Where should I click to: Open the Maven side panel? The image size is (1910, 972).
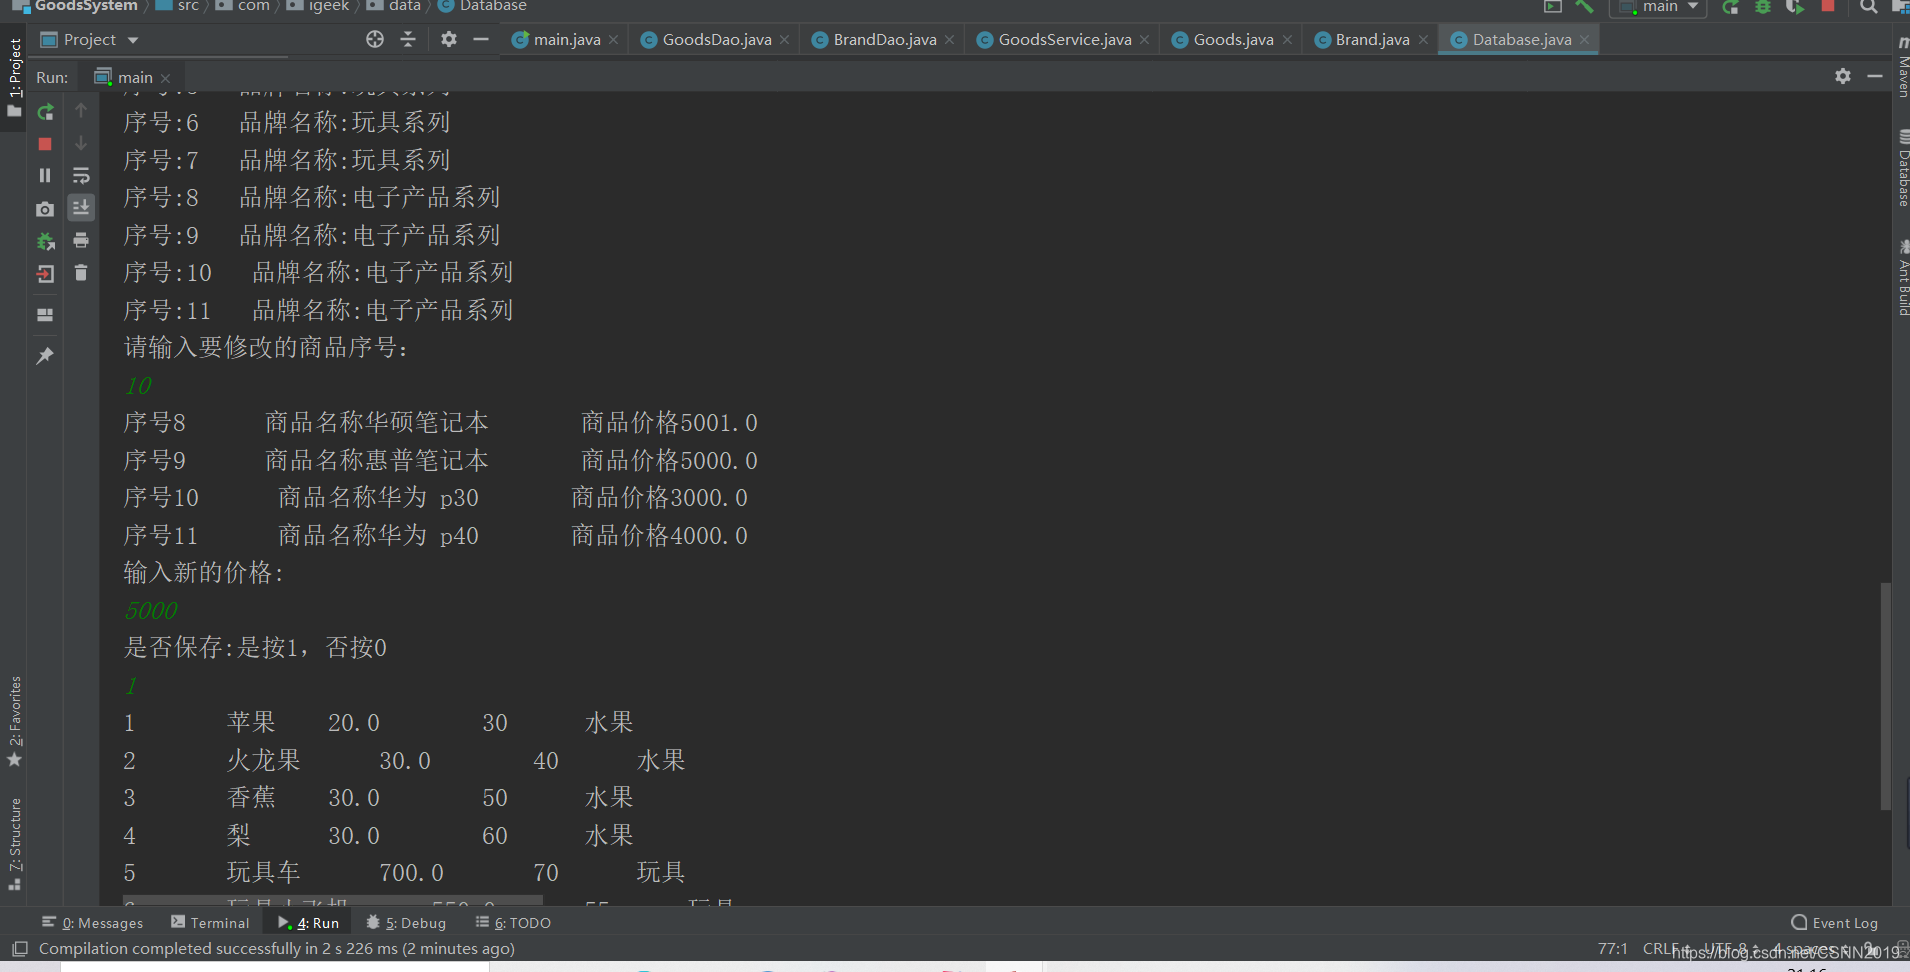(1902, 68)
